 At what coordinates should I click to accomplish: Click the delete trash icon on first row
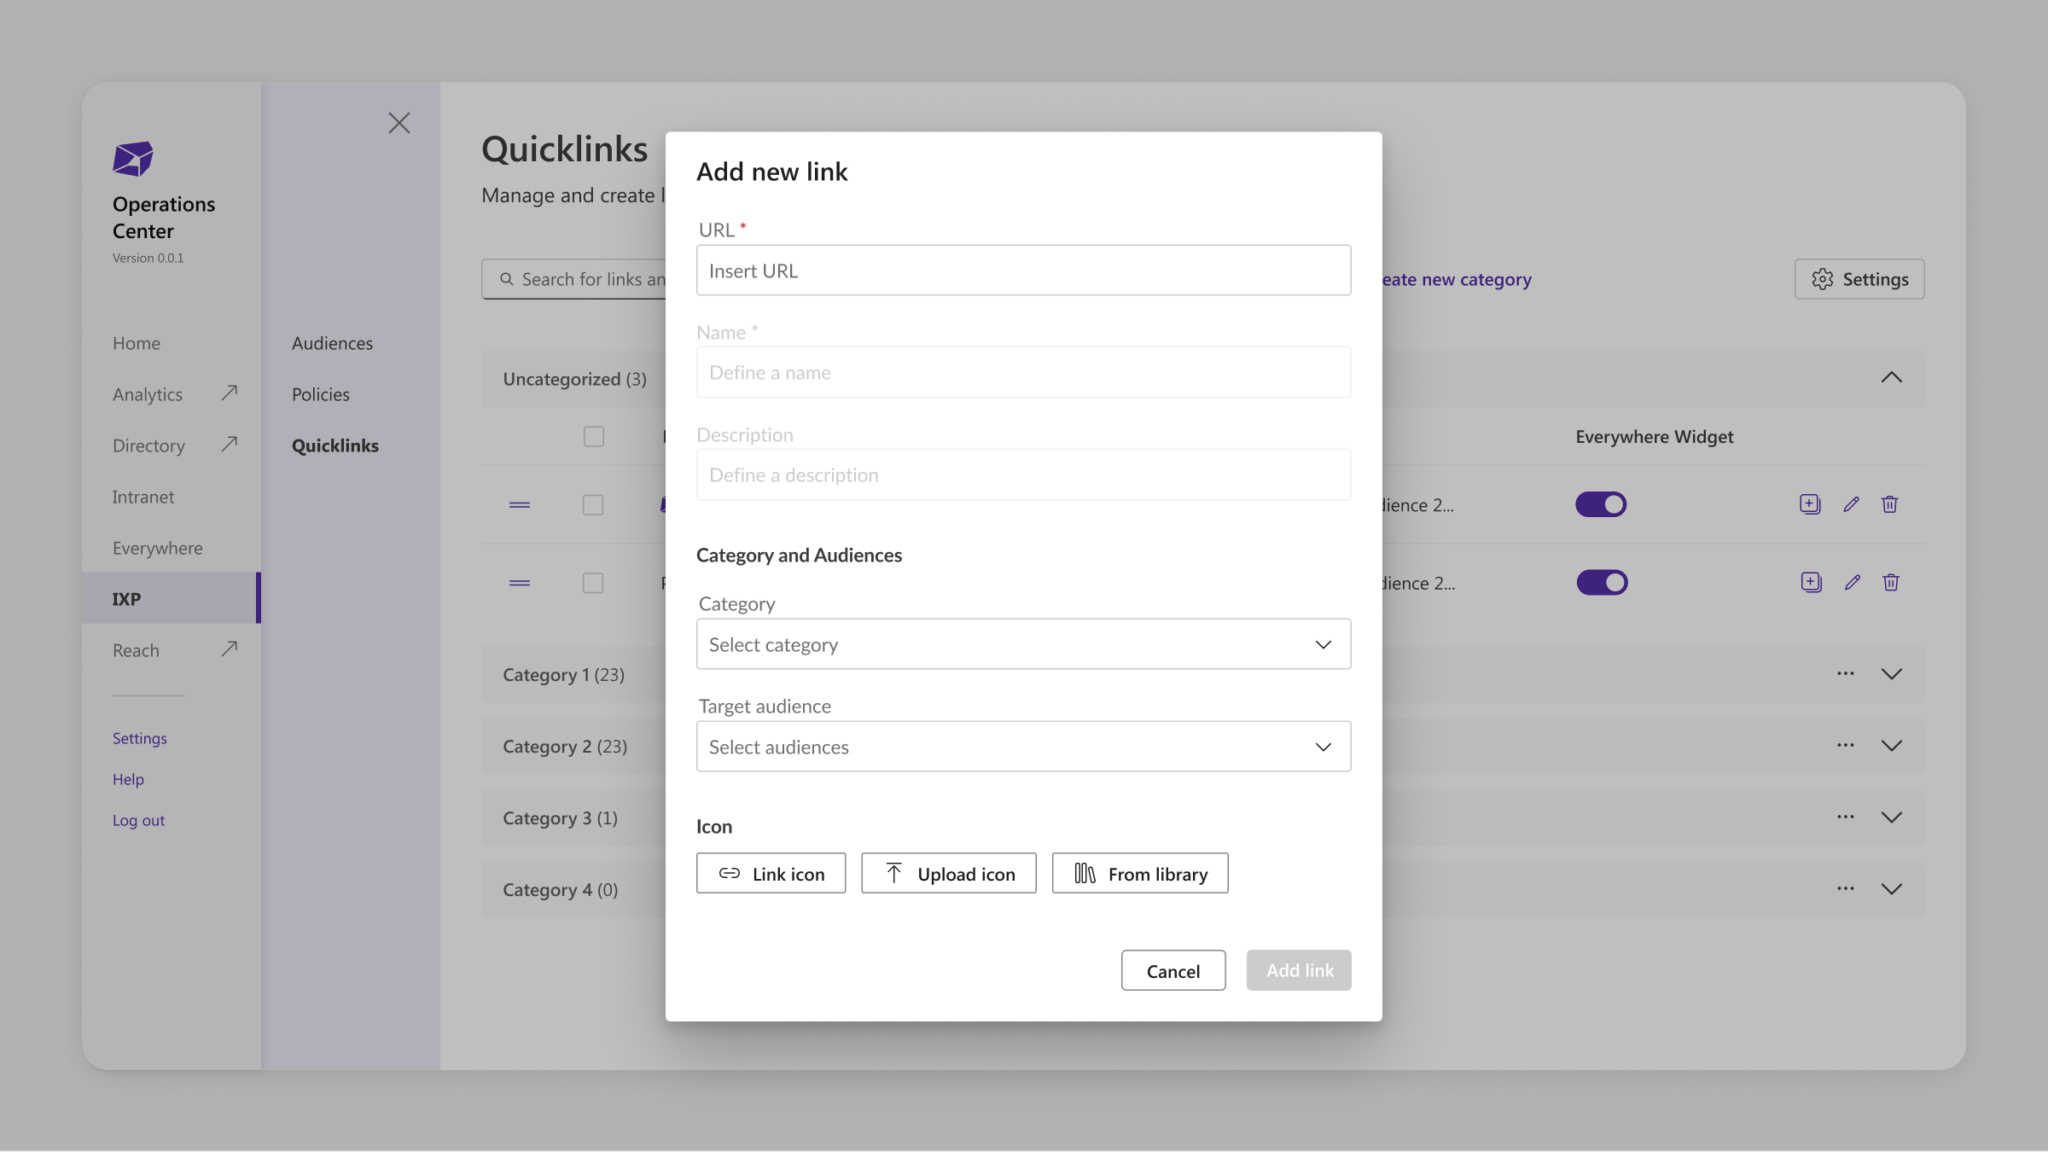(1890, 505)
